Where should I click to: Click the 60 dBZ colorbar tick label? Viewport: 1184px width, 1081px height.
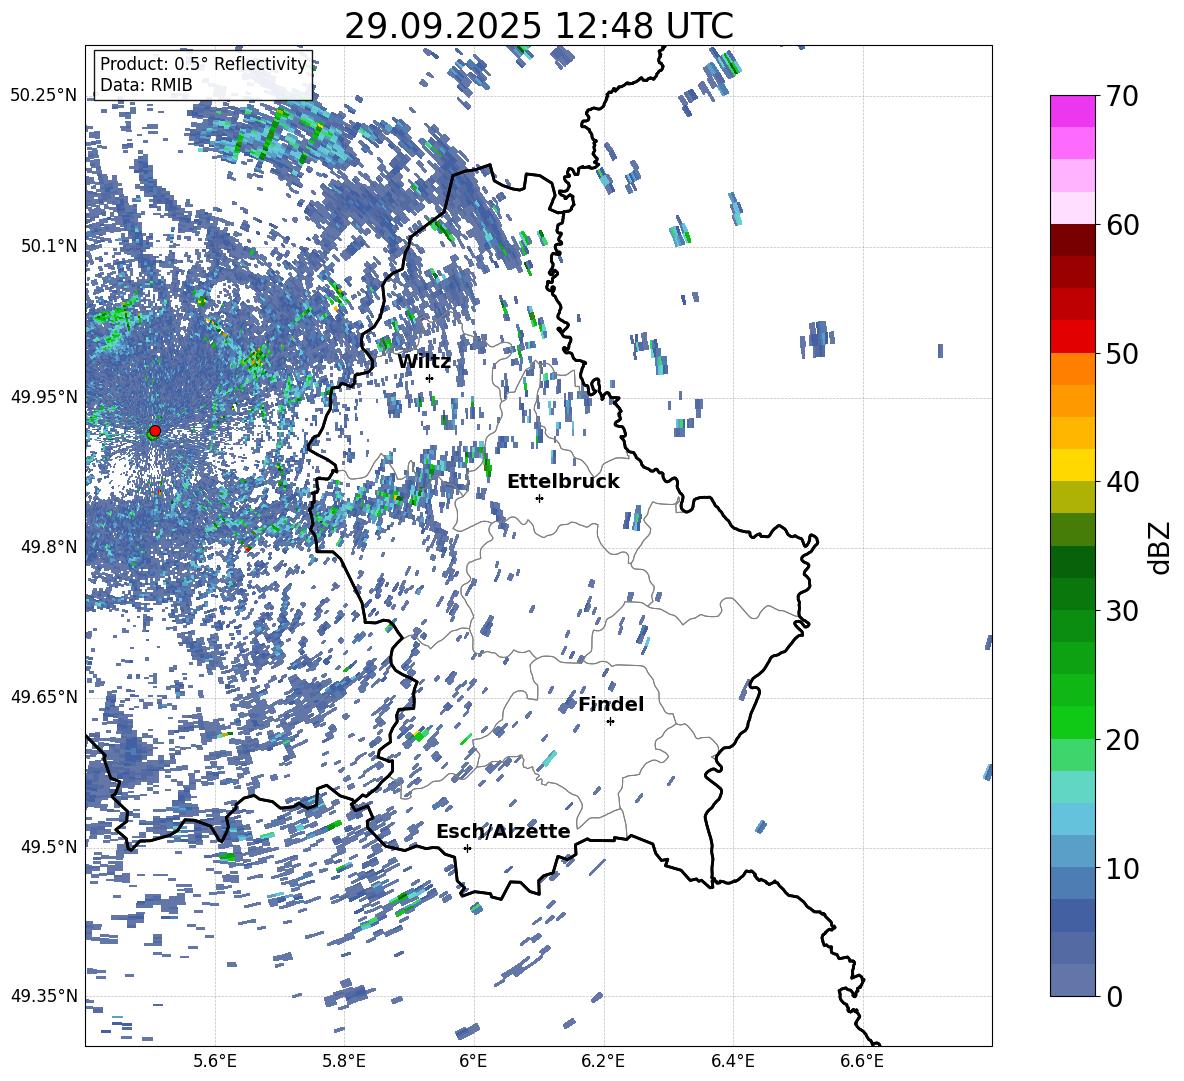tap(1123, 225)
